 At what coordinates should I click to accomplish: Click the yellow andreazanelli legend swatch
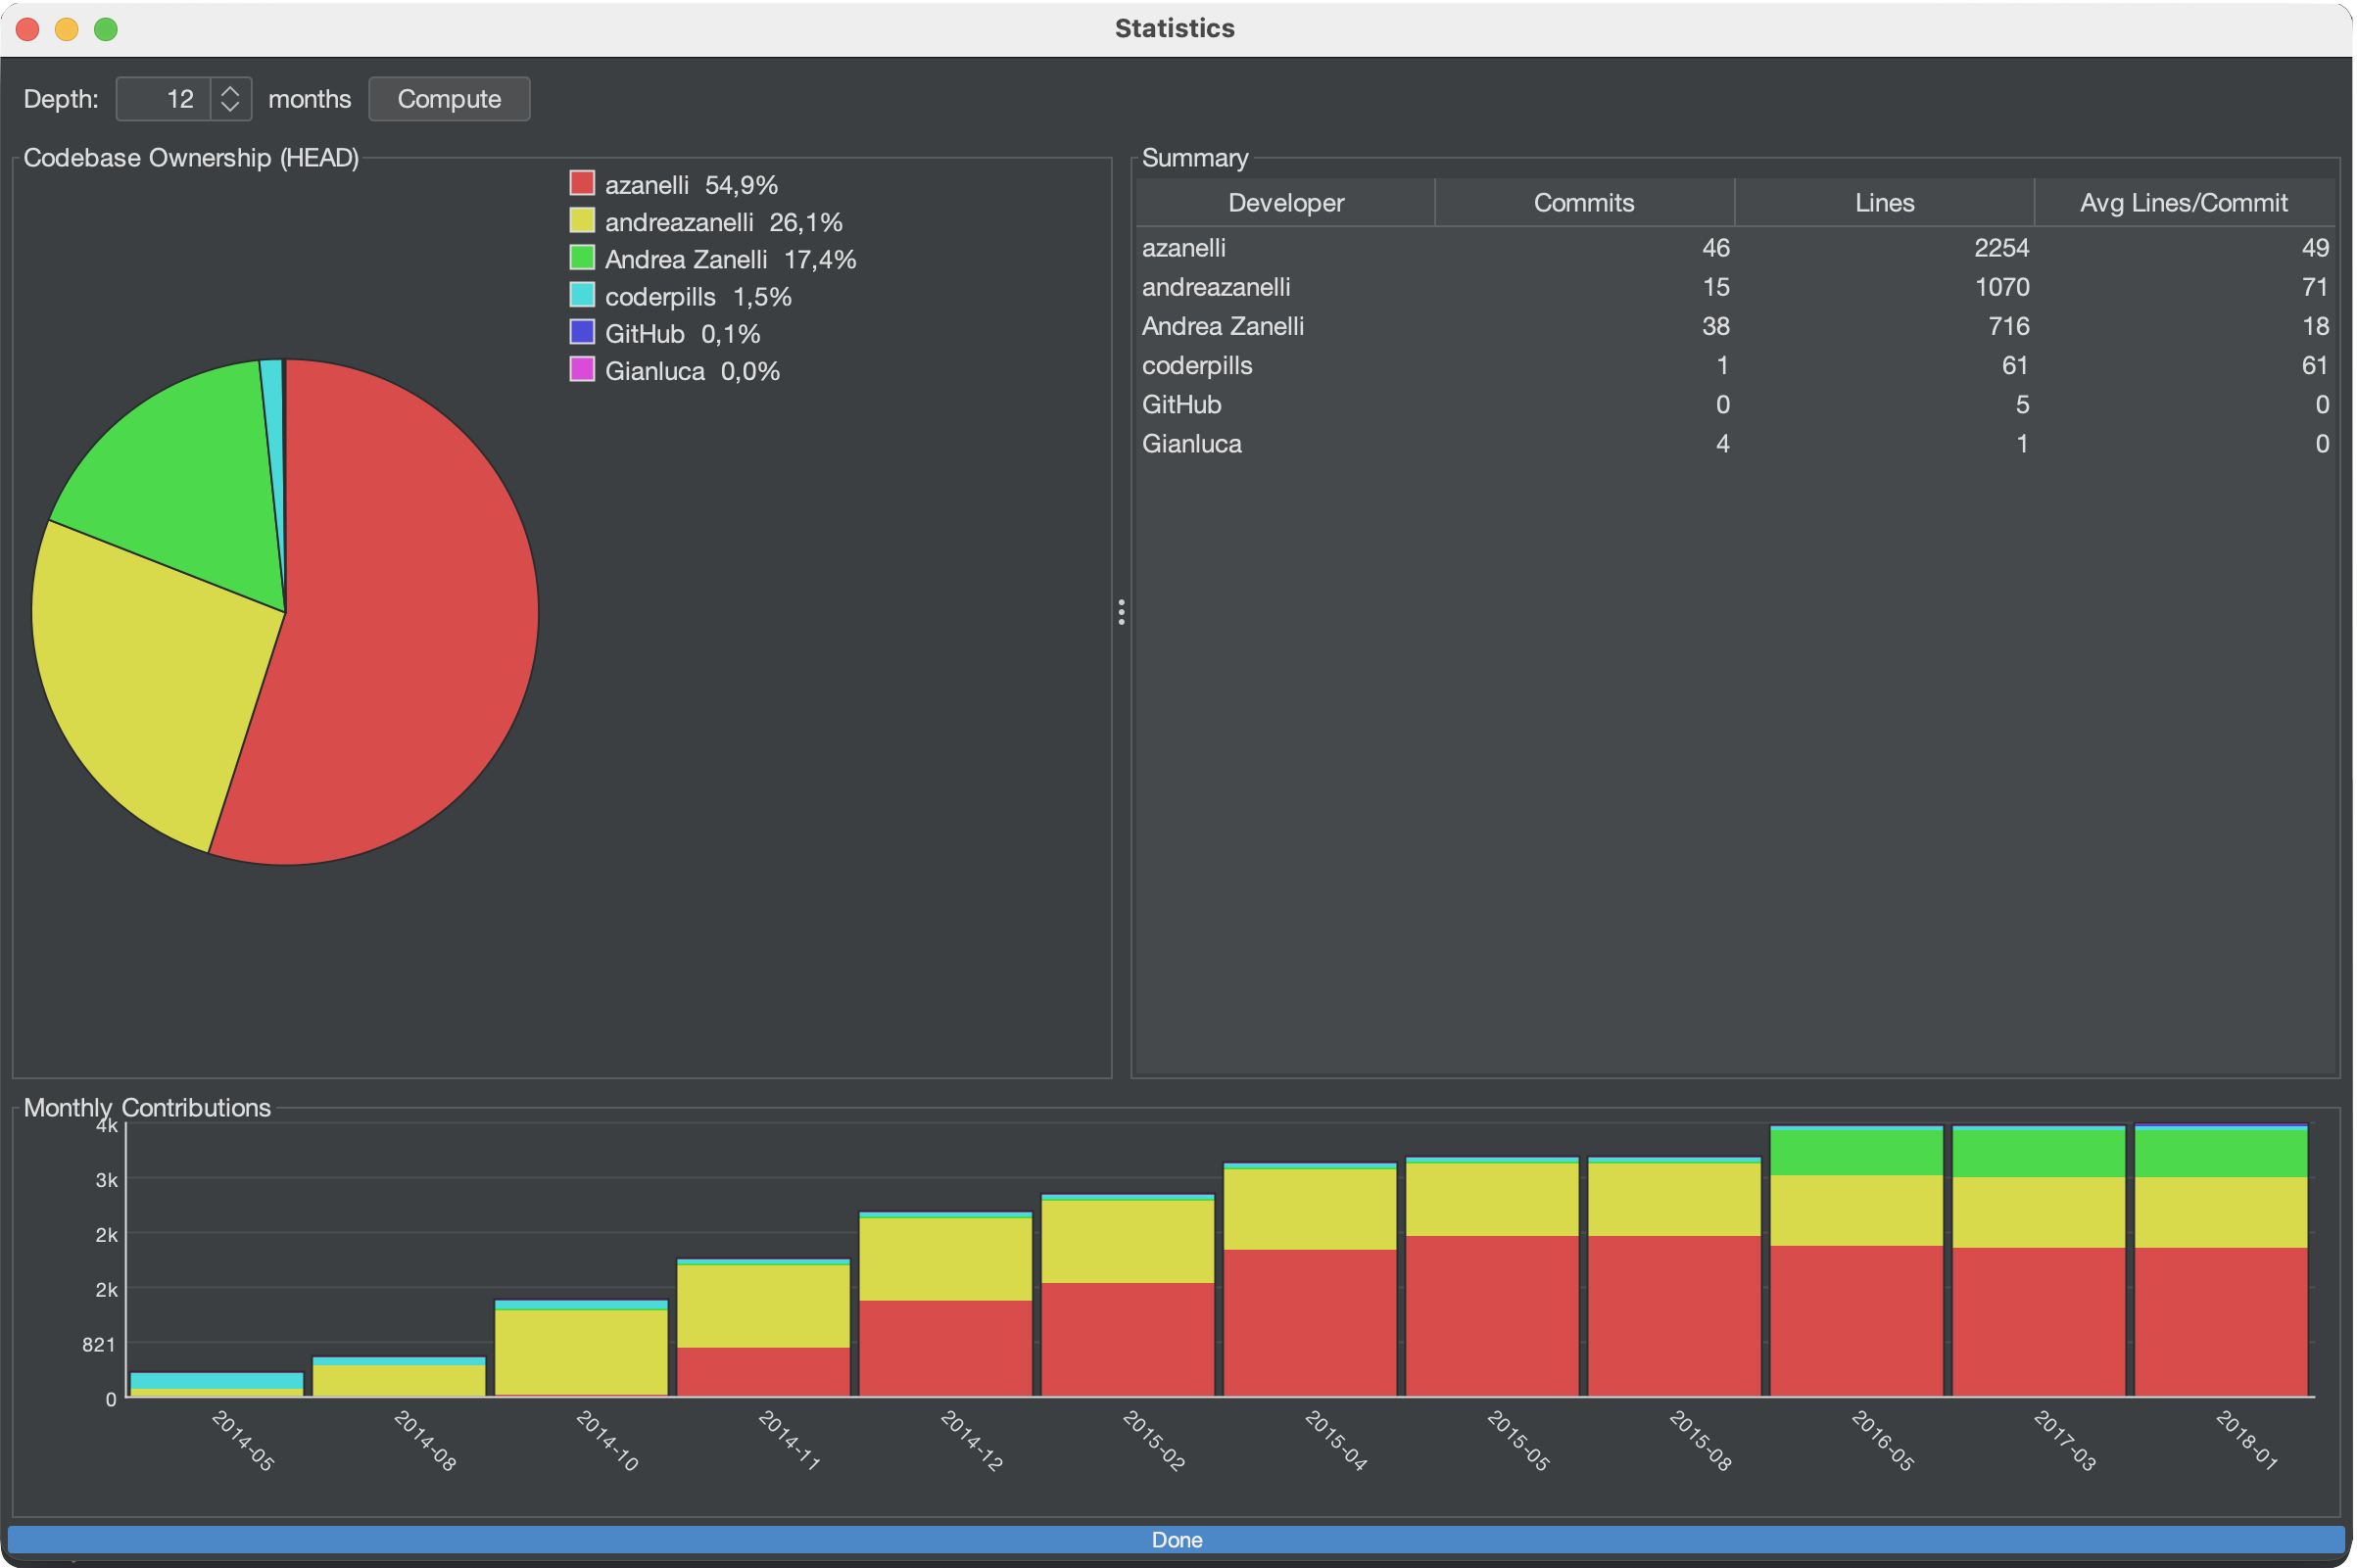[x=583, y=220]
